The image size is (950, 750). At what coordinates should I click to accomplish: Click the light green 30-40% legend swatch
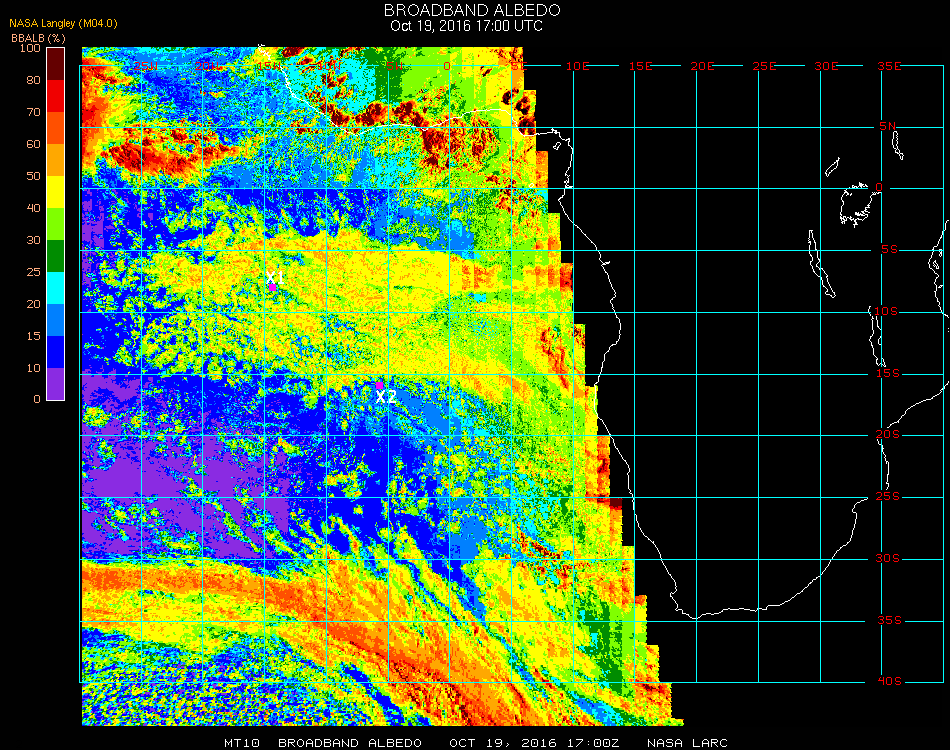pyautogui.click(x=56, y=224)
